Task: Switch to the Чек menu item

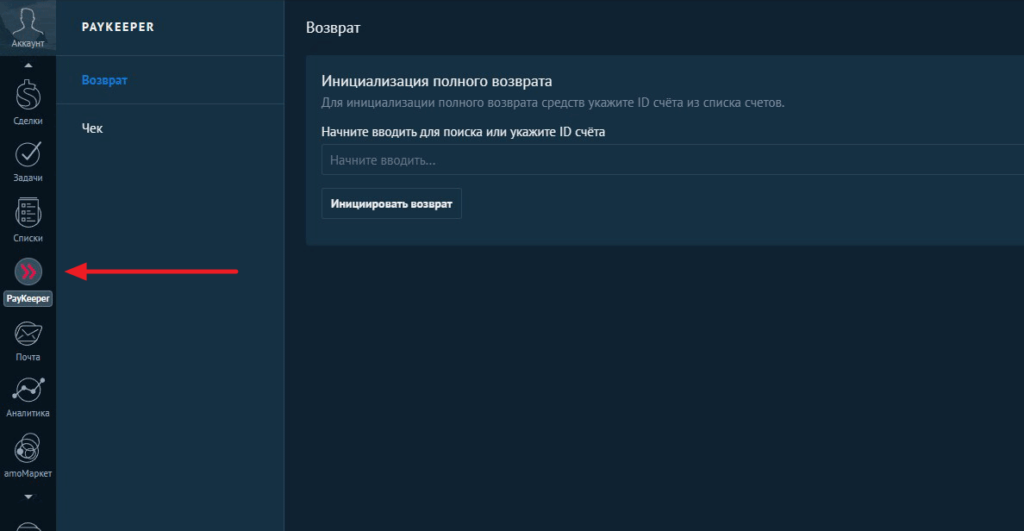Action: tap(92, 128)
